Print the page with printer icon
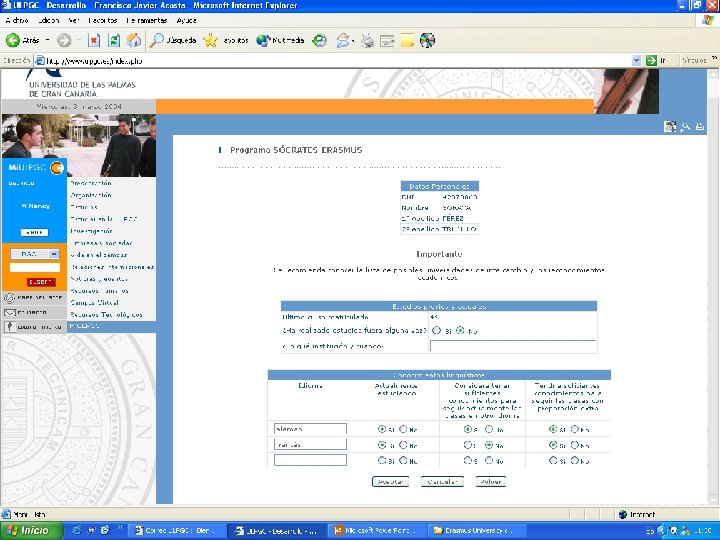Viewport: 720px width, 540px height. [367, 40]
